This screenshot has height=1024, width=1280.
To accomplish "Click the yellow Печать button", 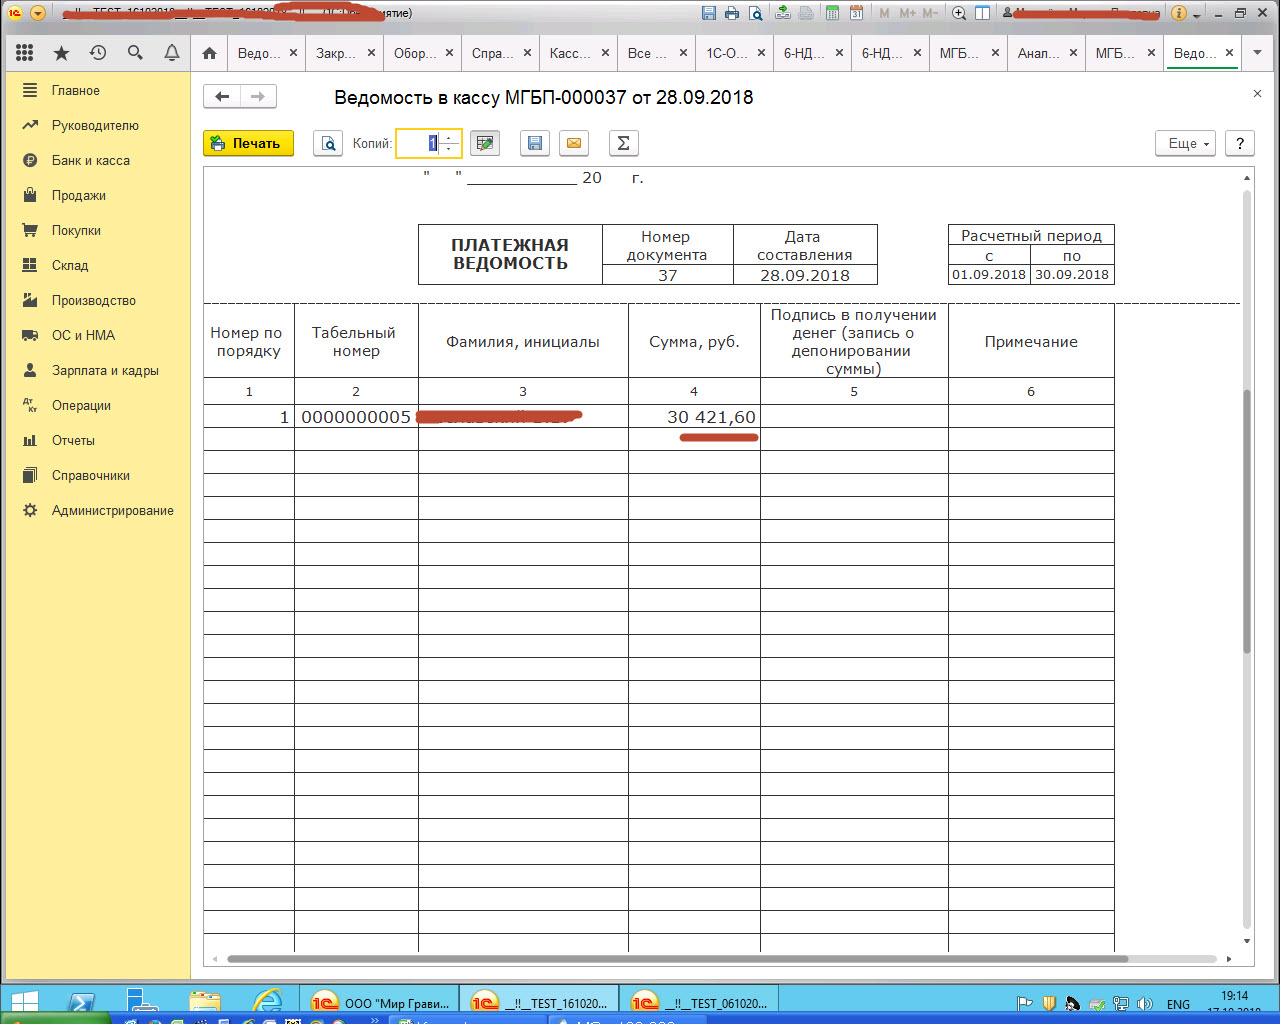I will 248,143.
